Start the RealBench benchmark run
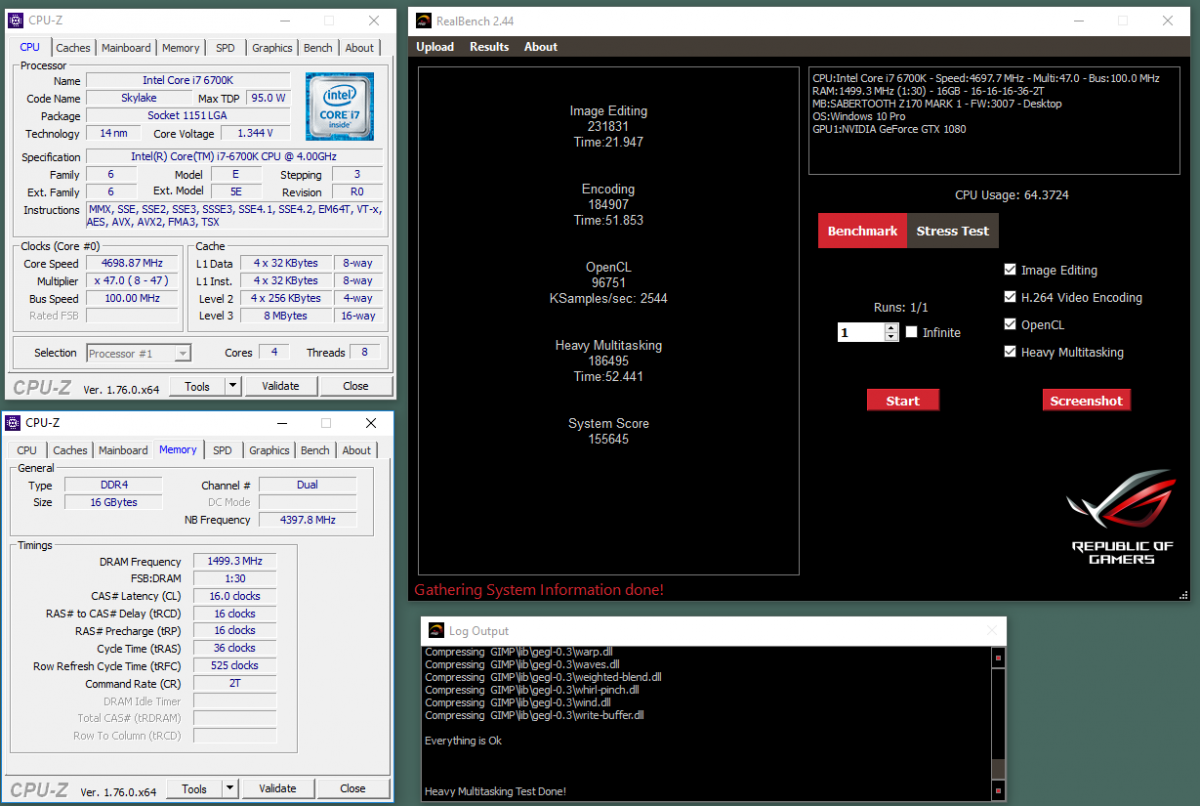Screen dimensions: 1200x806 click(903, 401)
